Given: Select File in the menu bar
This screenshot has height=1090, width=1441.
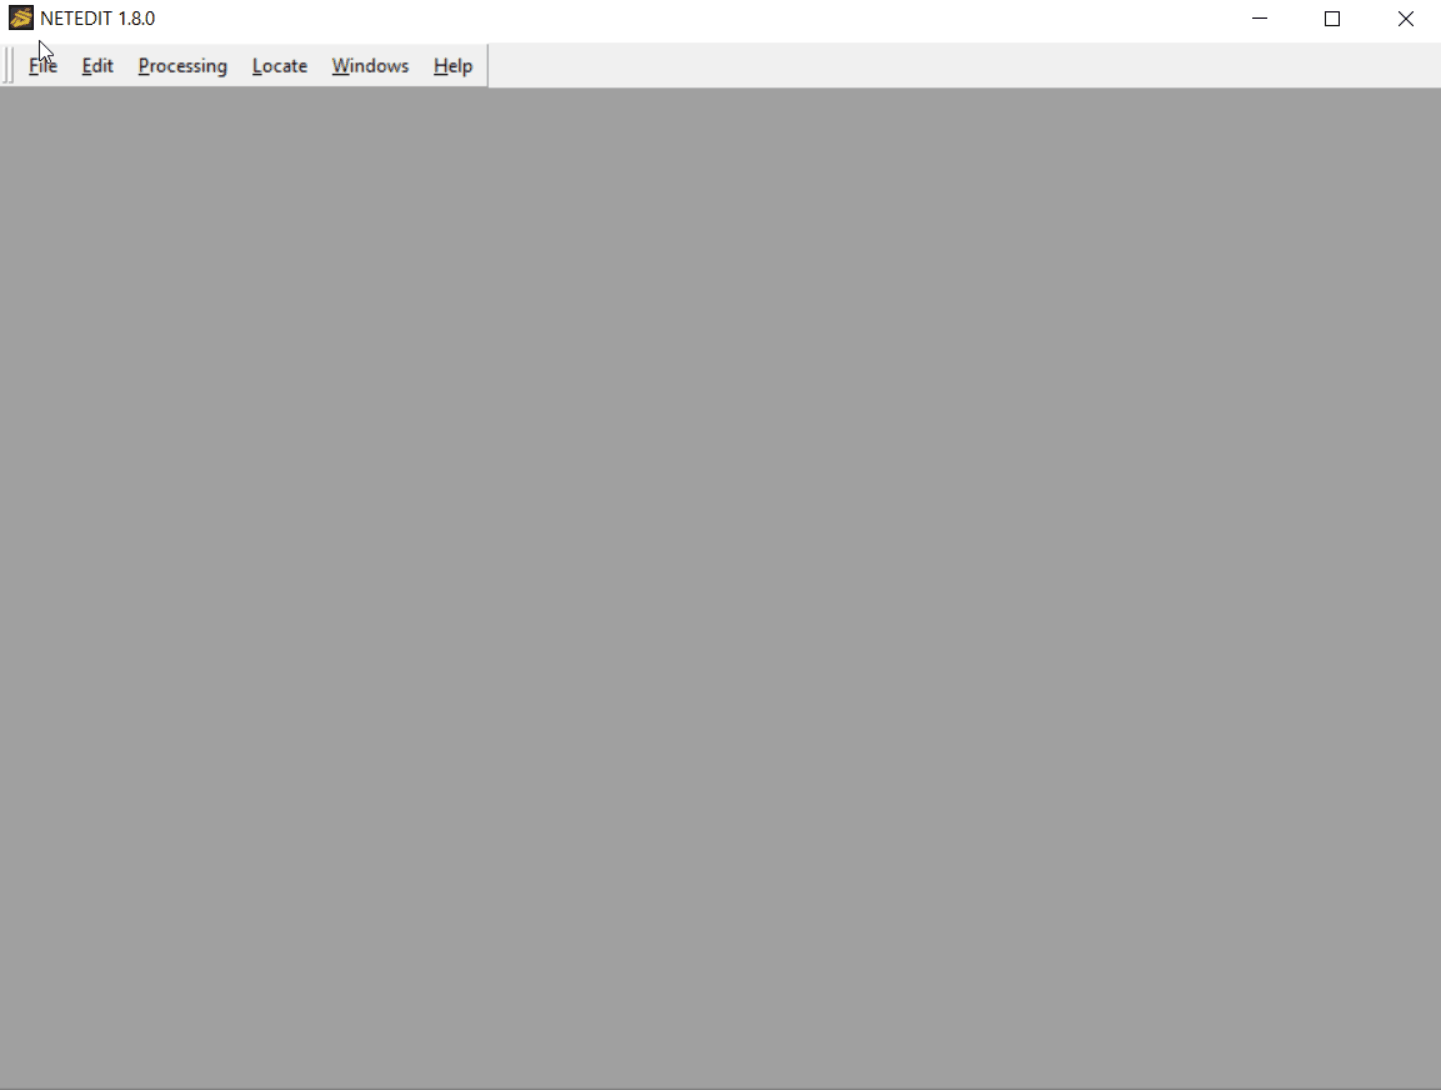Looking at the screenshot, I should pyautogui.click(x=43, y=66).
